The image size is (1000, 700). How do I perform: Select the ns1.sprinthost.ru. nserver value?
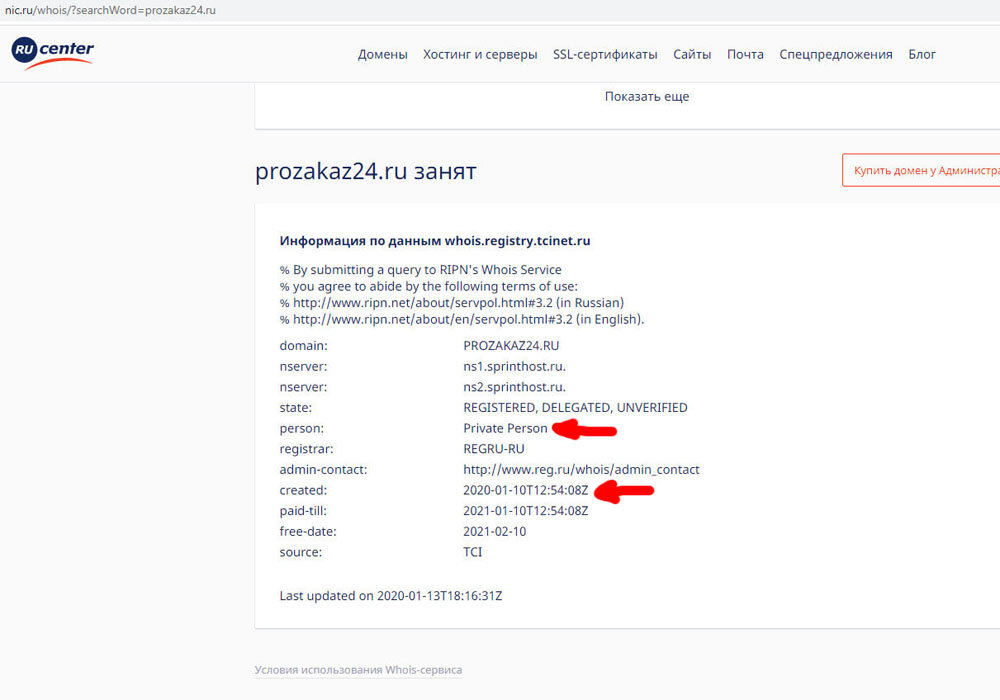[x=514, y=367]
